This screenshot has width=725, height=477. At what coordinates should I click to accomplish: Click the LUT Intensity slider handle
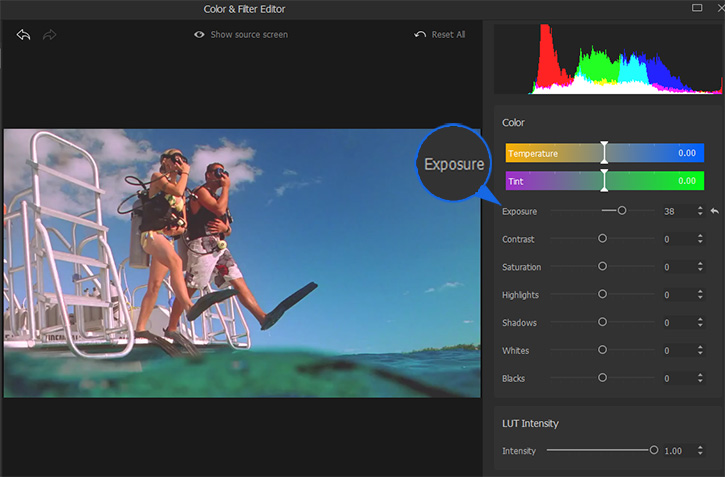[654, 450]
